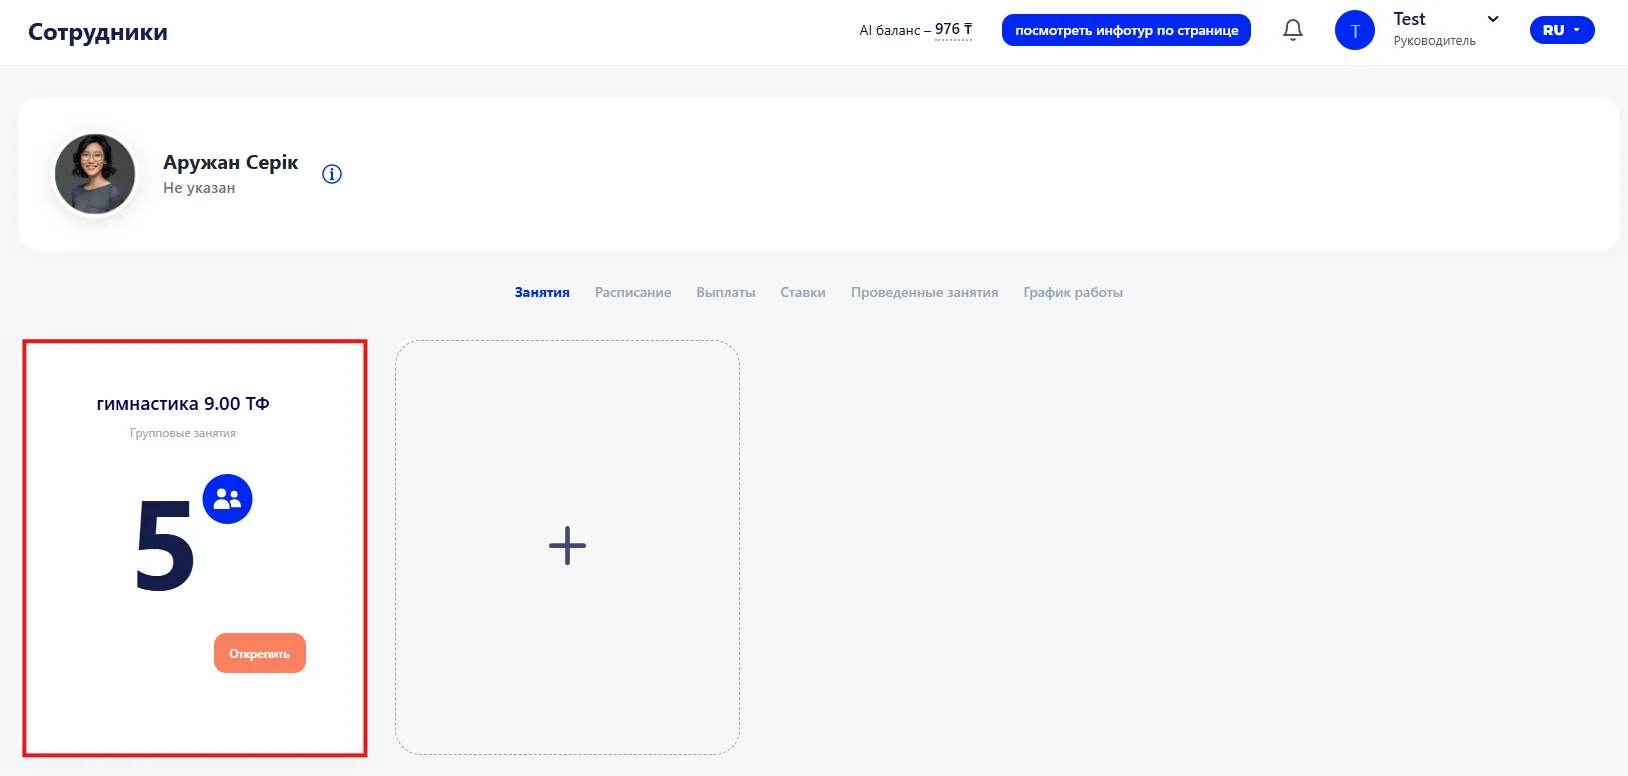1628x776 pixels.
Task: Click the large number 5 on the card
Action: pyautogui.click(x=165, y=546)
